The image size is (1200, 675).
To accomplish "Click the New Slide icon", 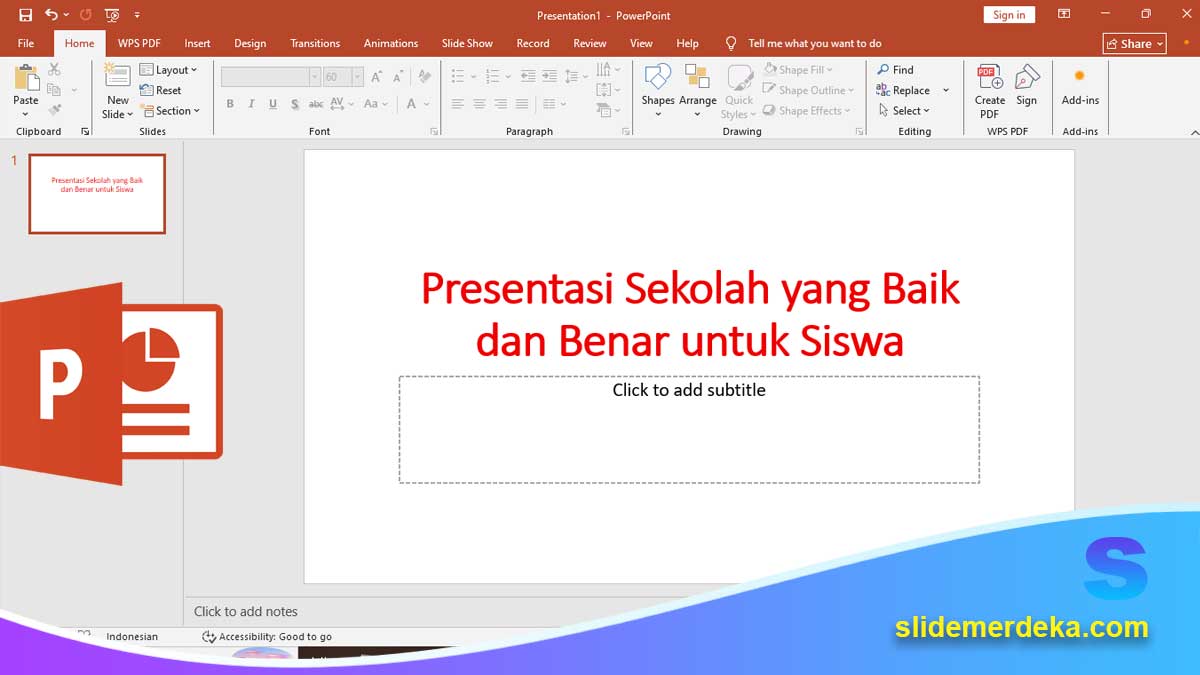I will point(118,77).
